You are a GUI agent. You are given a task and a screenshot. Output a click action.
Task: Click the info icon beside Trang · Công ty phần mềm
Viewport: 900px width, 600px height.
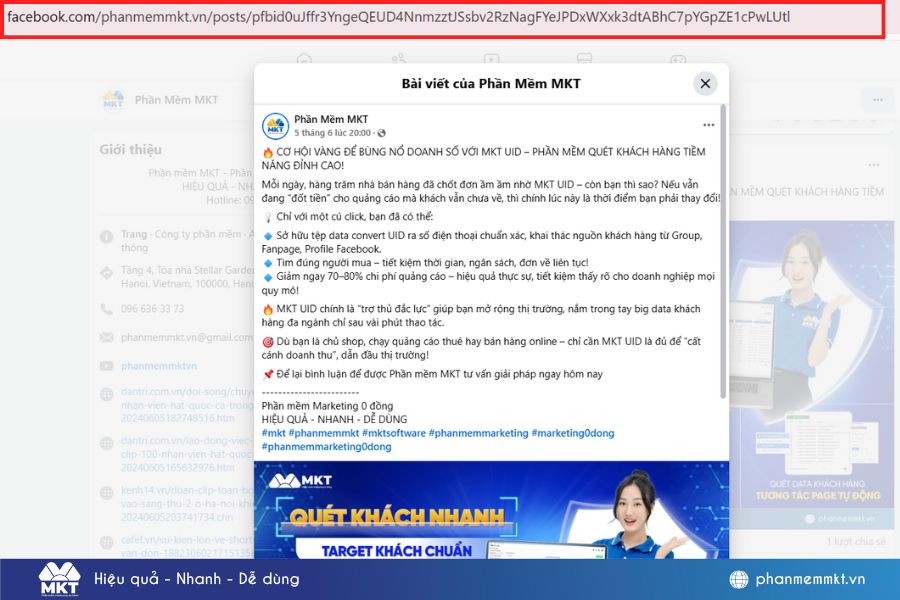point(106,237)
